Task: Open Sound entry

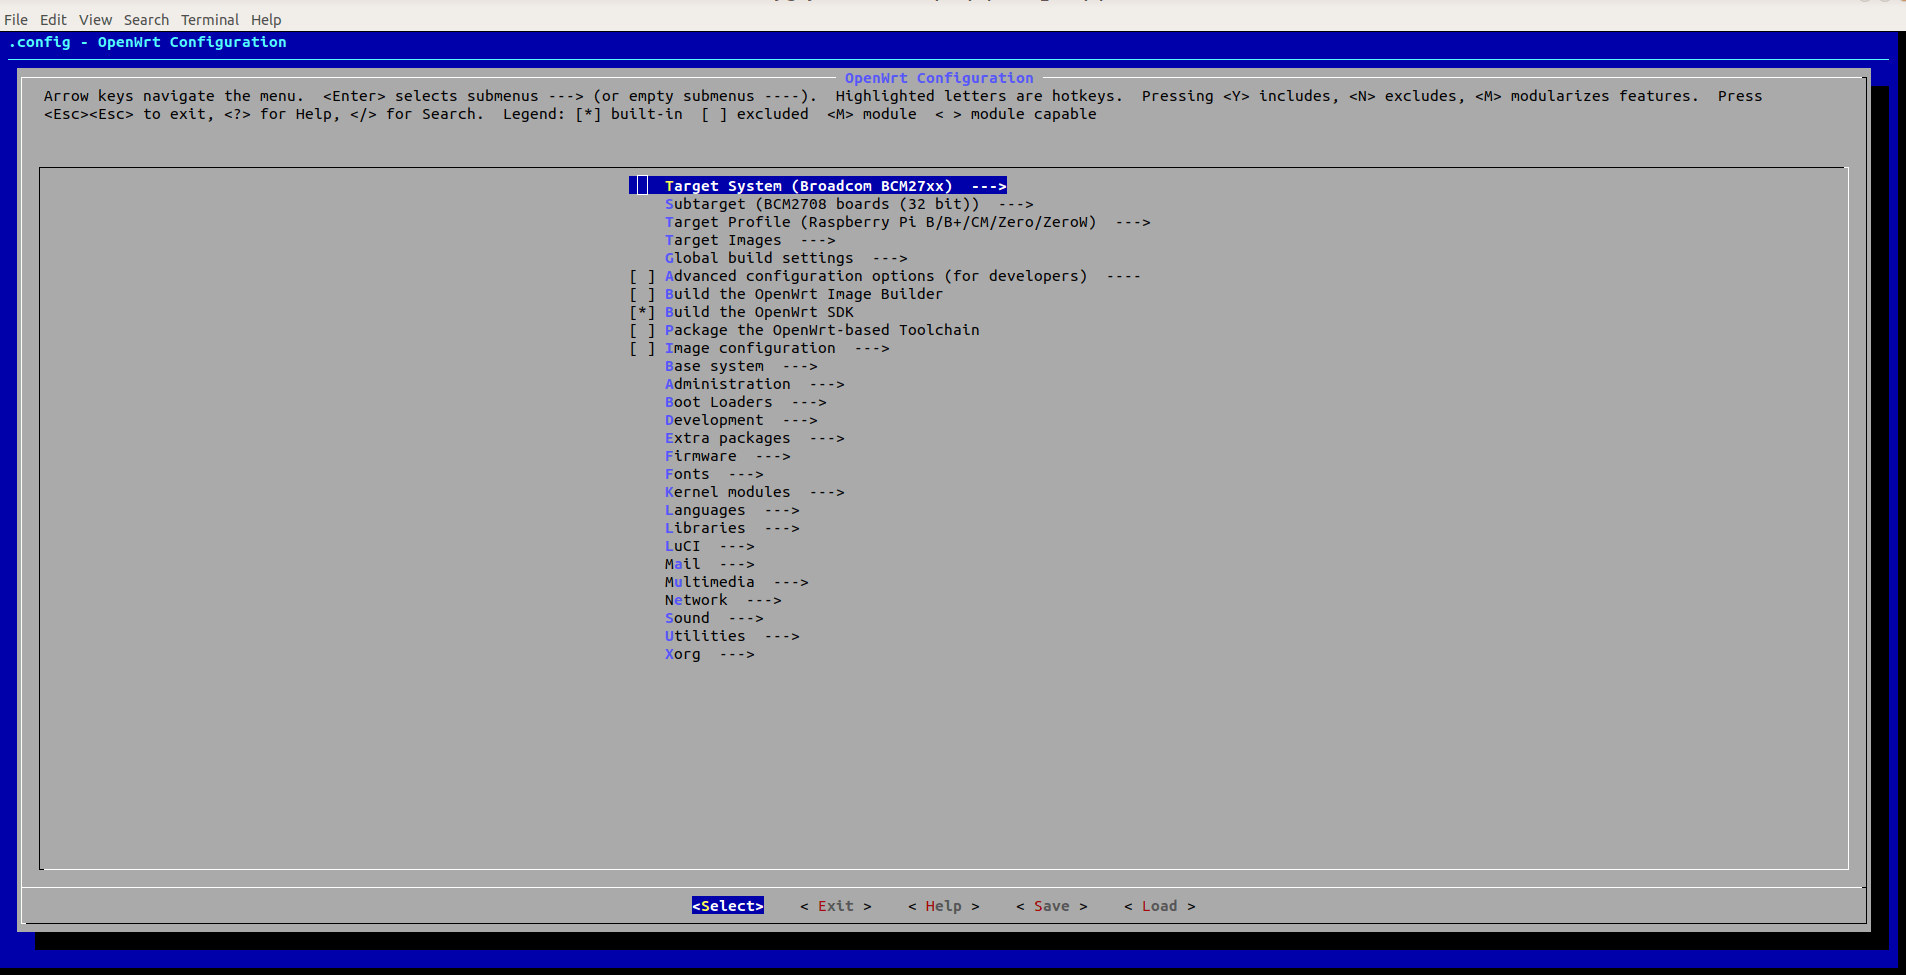Action: pos(714,618)
